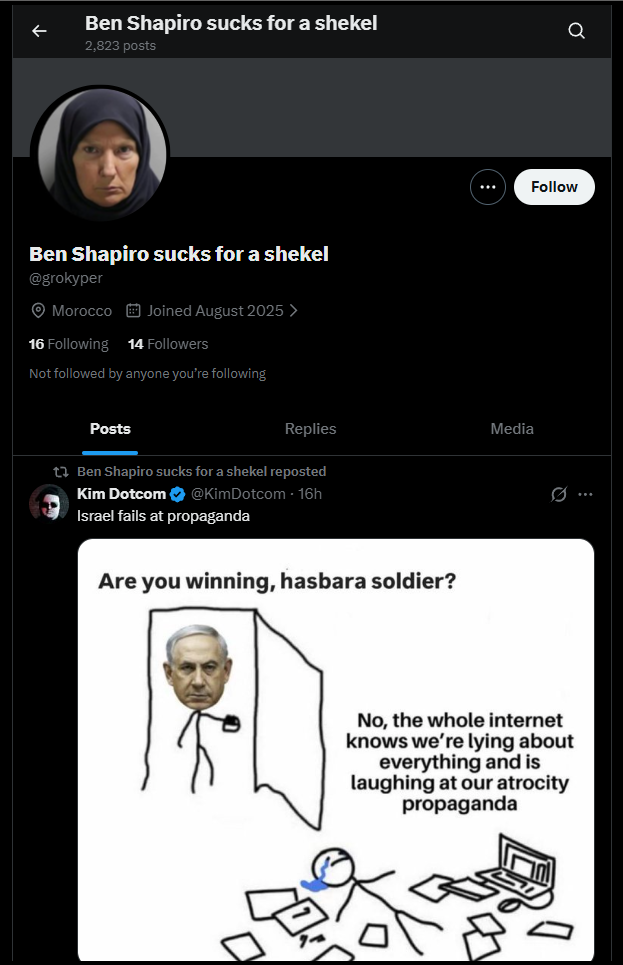Open the profile's three-dot more options
The image size is (623, 965).
click(x=488, y=187)
